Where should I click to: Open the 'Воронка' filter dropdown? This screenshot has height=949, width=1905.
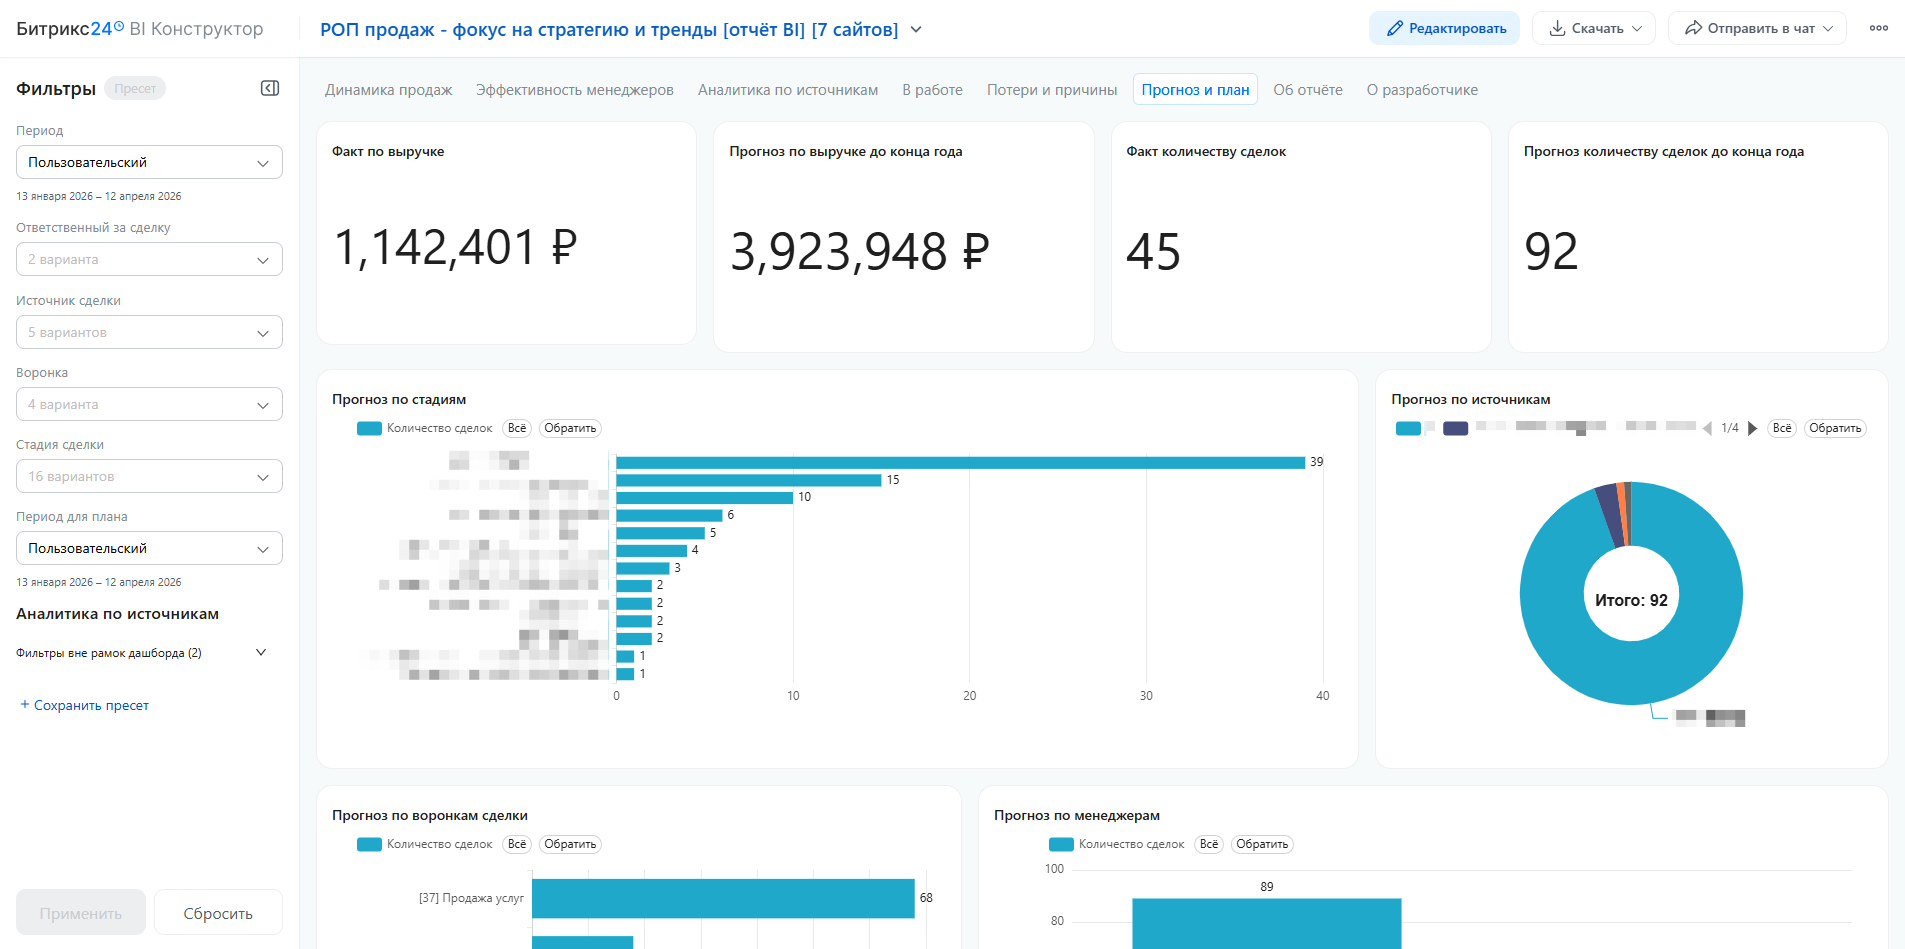[149, 405]
